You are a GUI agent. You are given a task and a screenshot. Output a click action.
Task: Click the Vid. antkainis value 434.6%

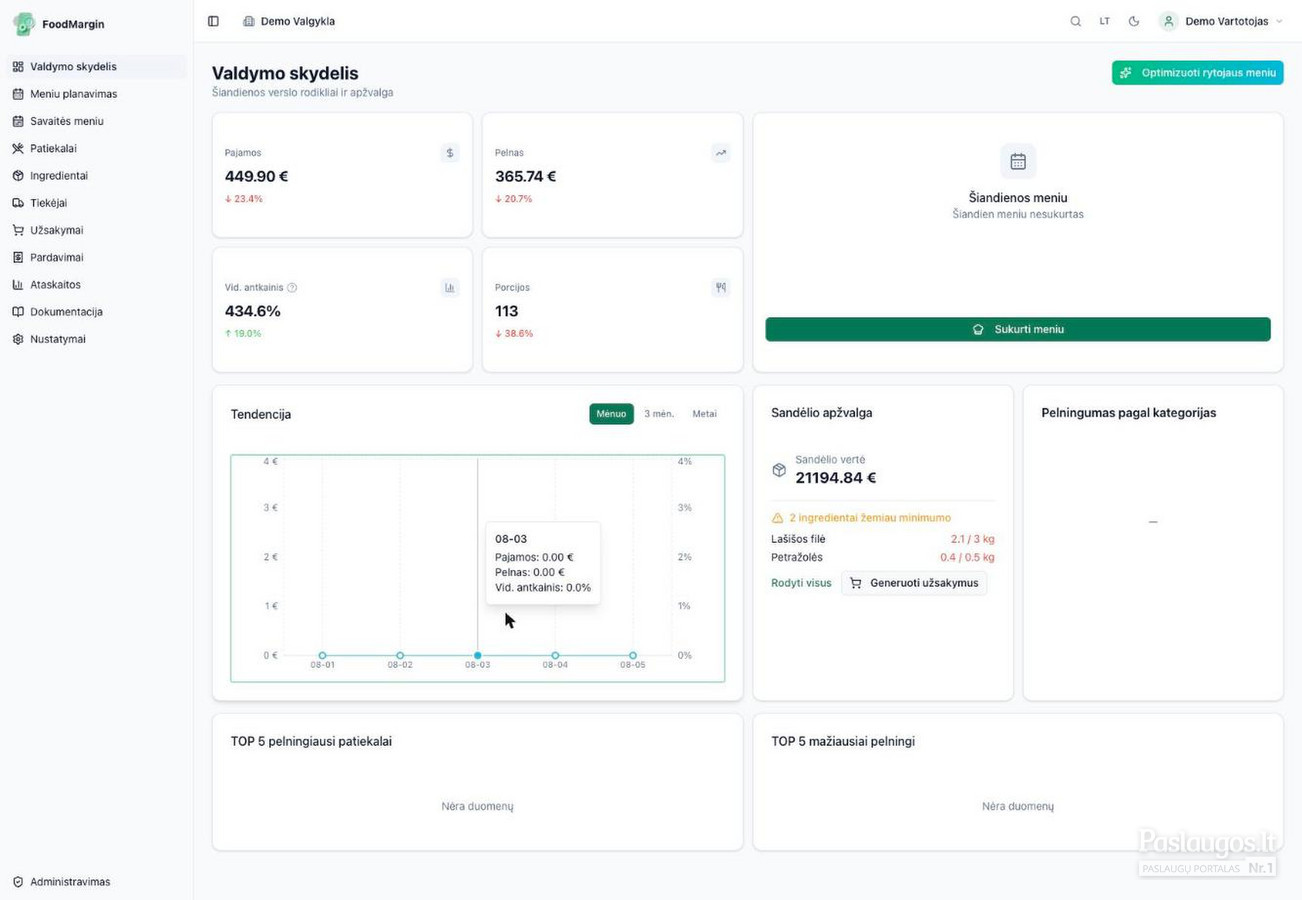pyautogui.click(x=253, y=311)
